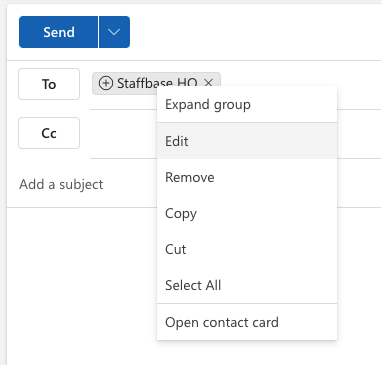Remove the Staffbase HQ recipient with the X

pyautogui.click(x=209, y=82)
